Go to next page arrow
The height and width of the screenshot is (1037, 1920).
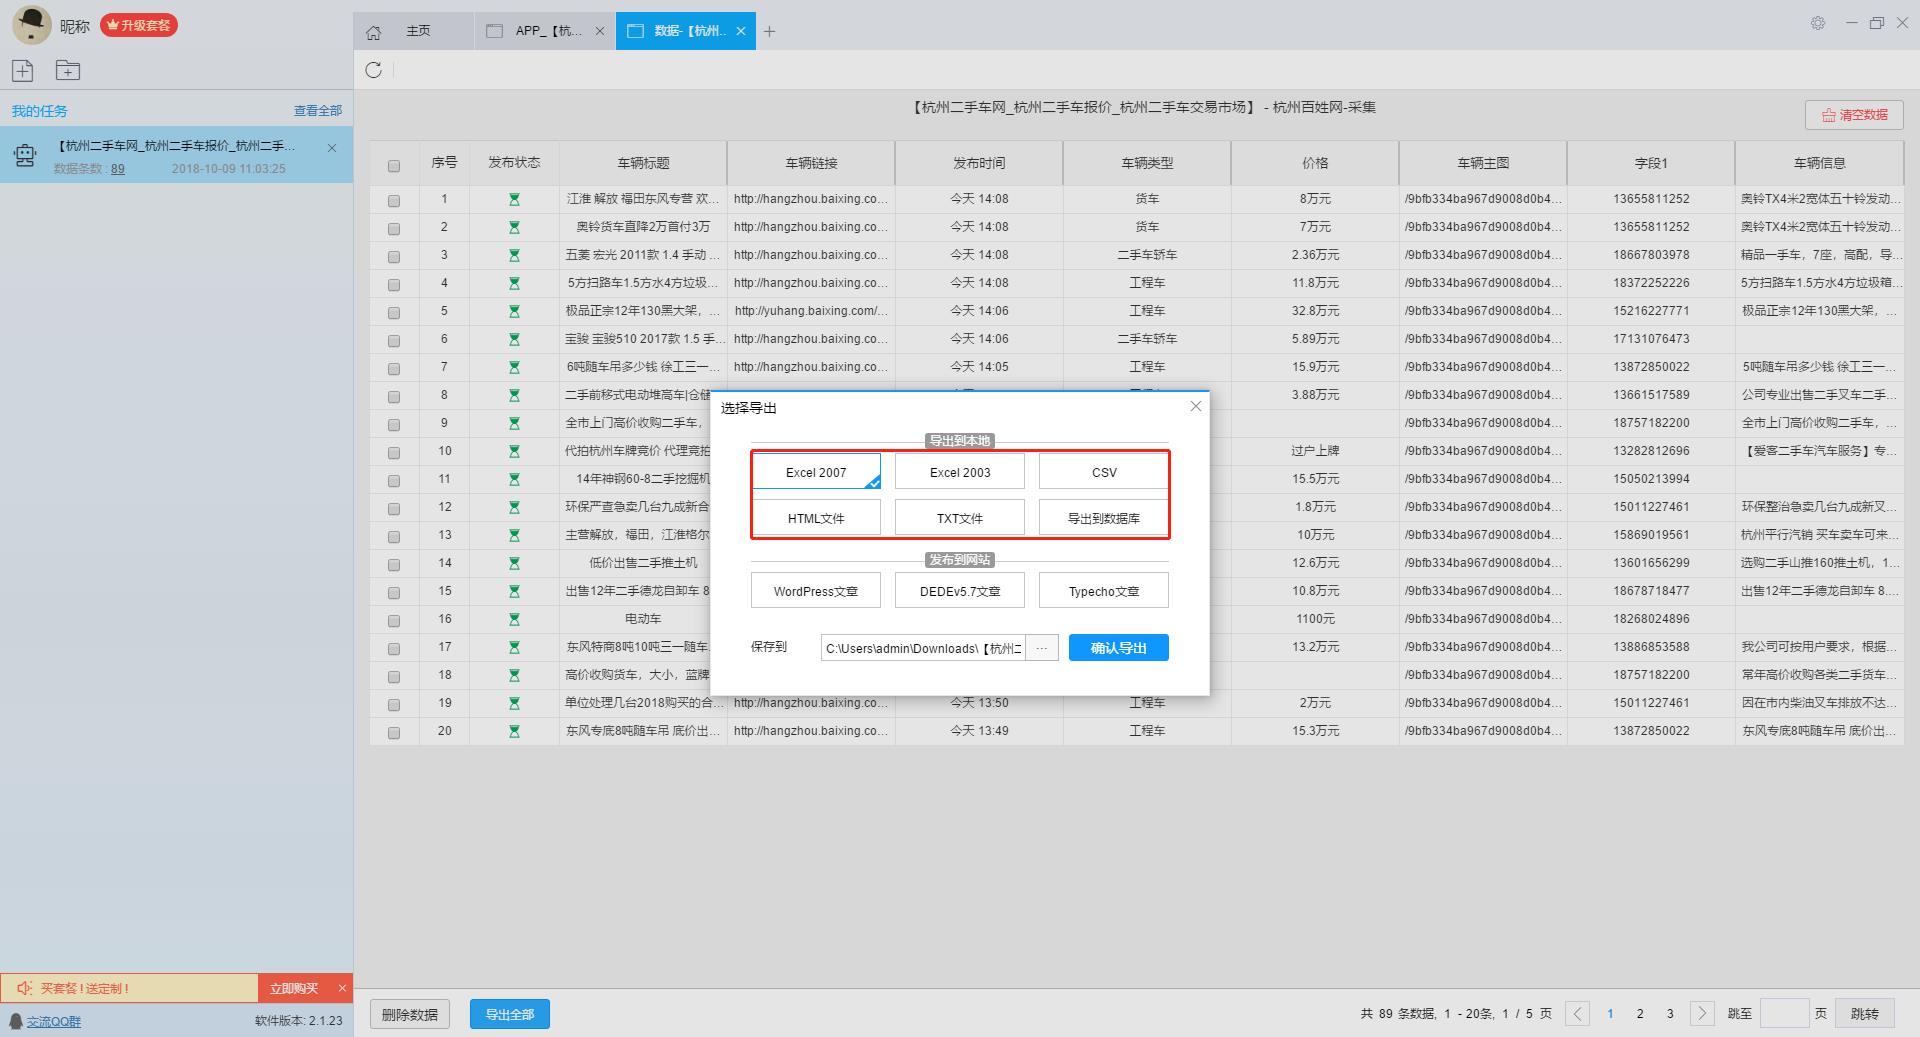[x=1702, y=1014]
